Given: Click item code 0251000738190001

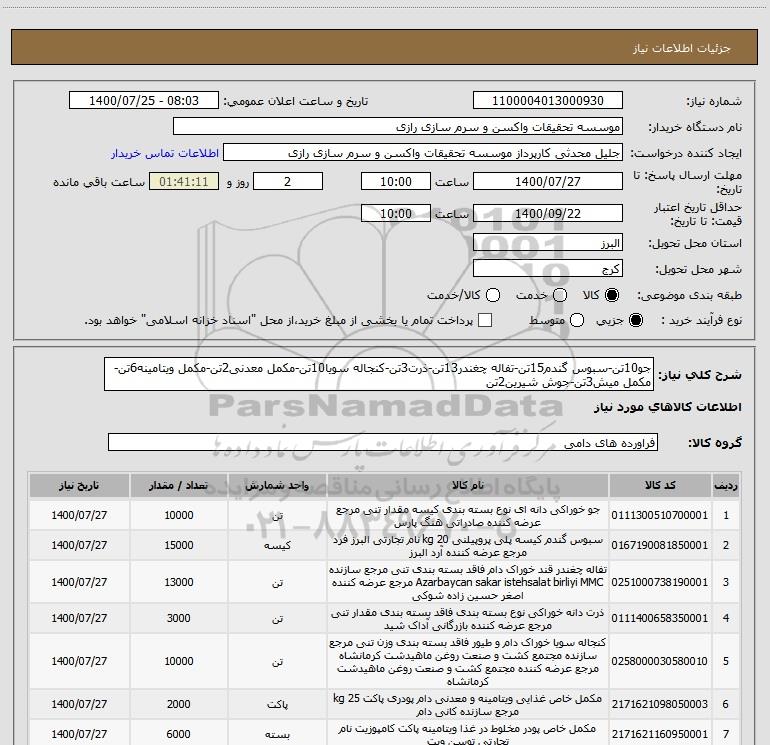Looking at the screenshot, I should 660,582.
